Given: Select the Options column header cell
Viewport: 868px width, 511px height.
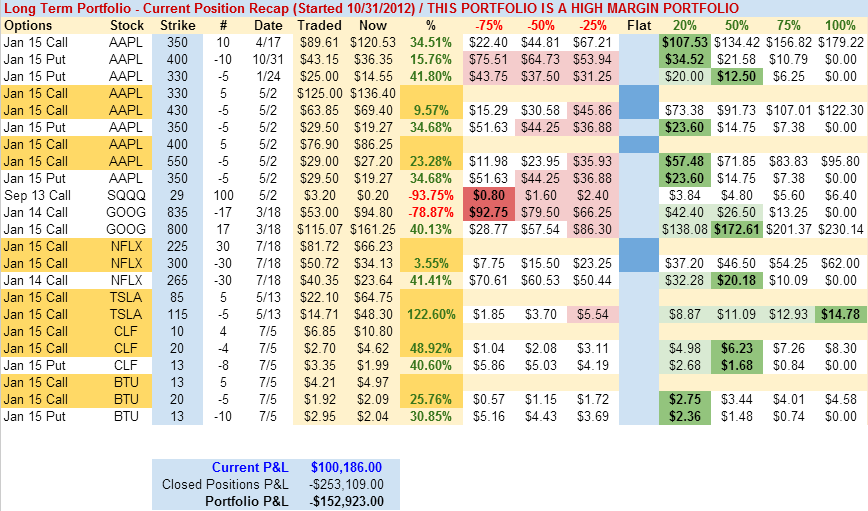Looking at the screenshot, I should tap(28, 24).
